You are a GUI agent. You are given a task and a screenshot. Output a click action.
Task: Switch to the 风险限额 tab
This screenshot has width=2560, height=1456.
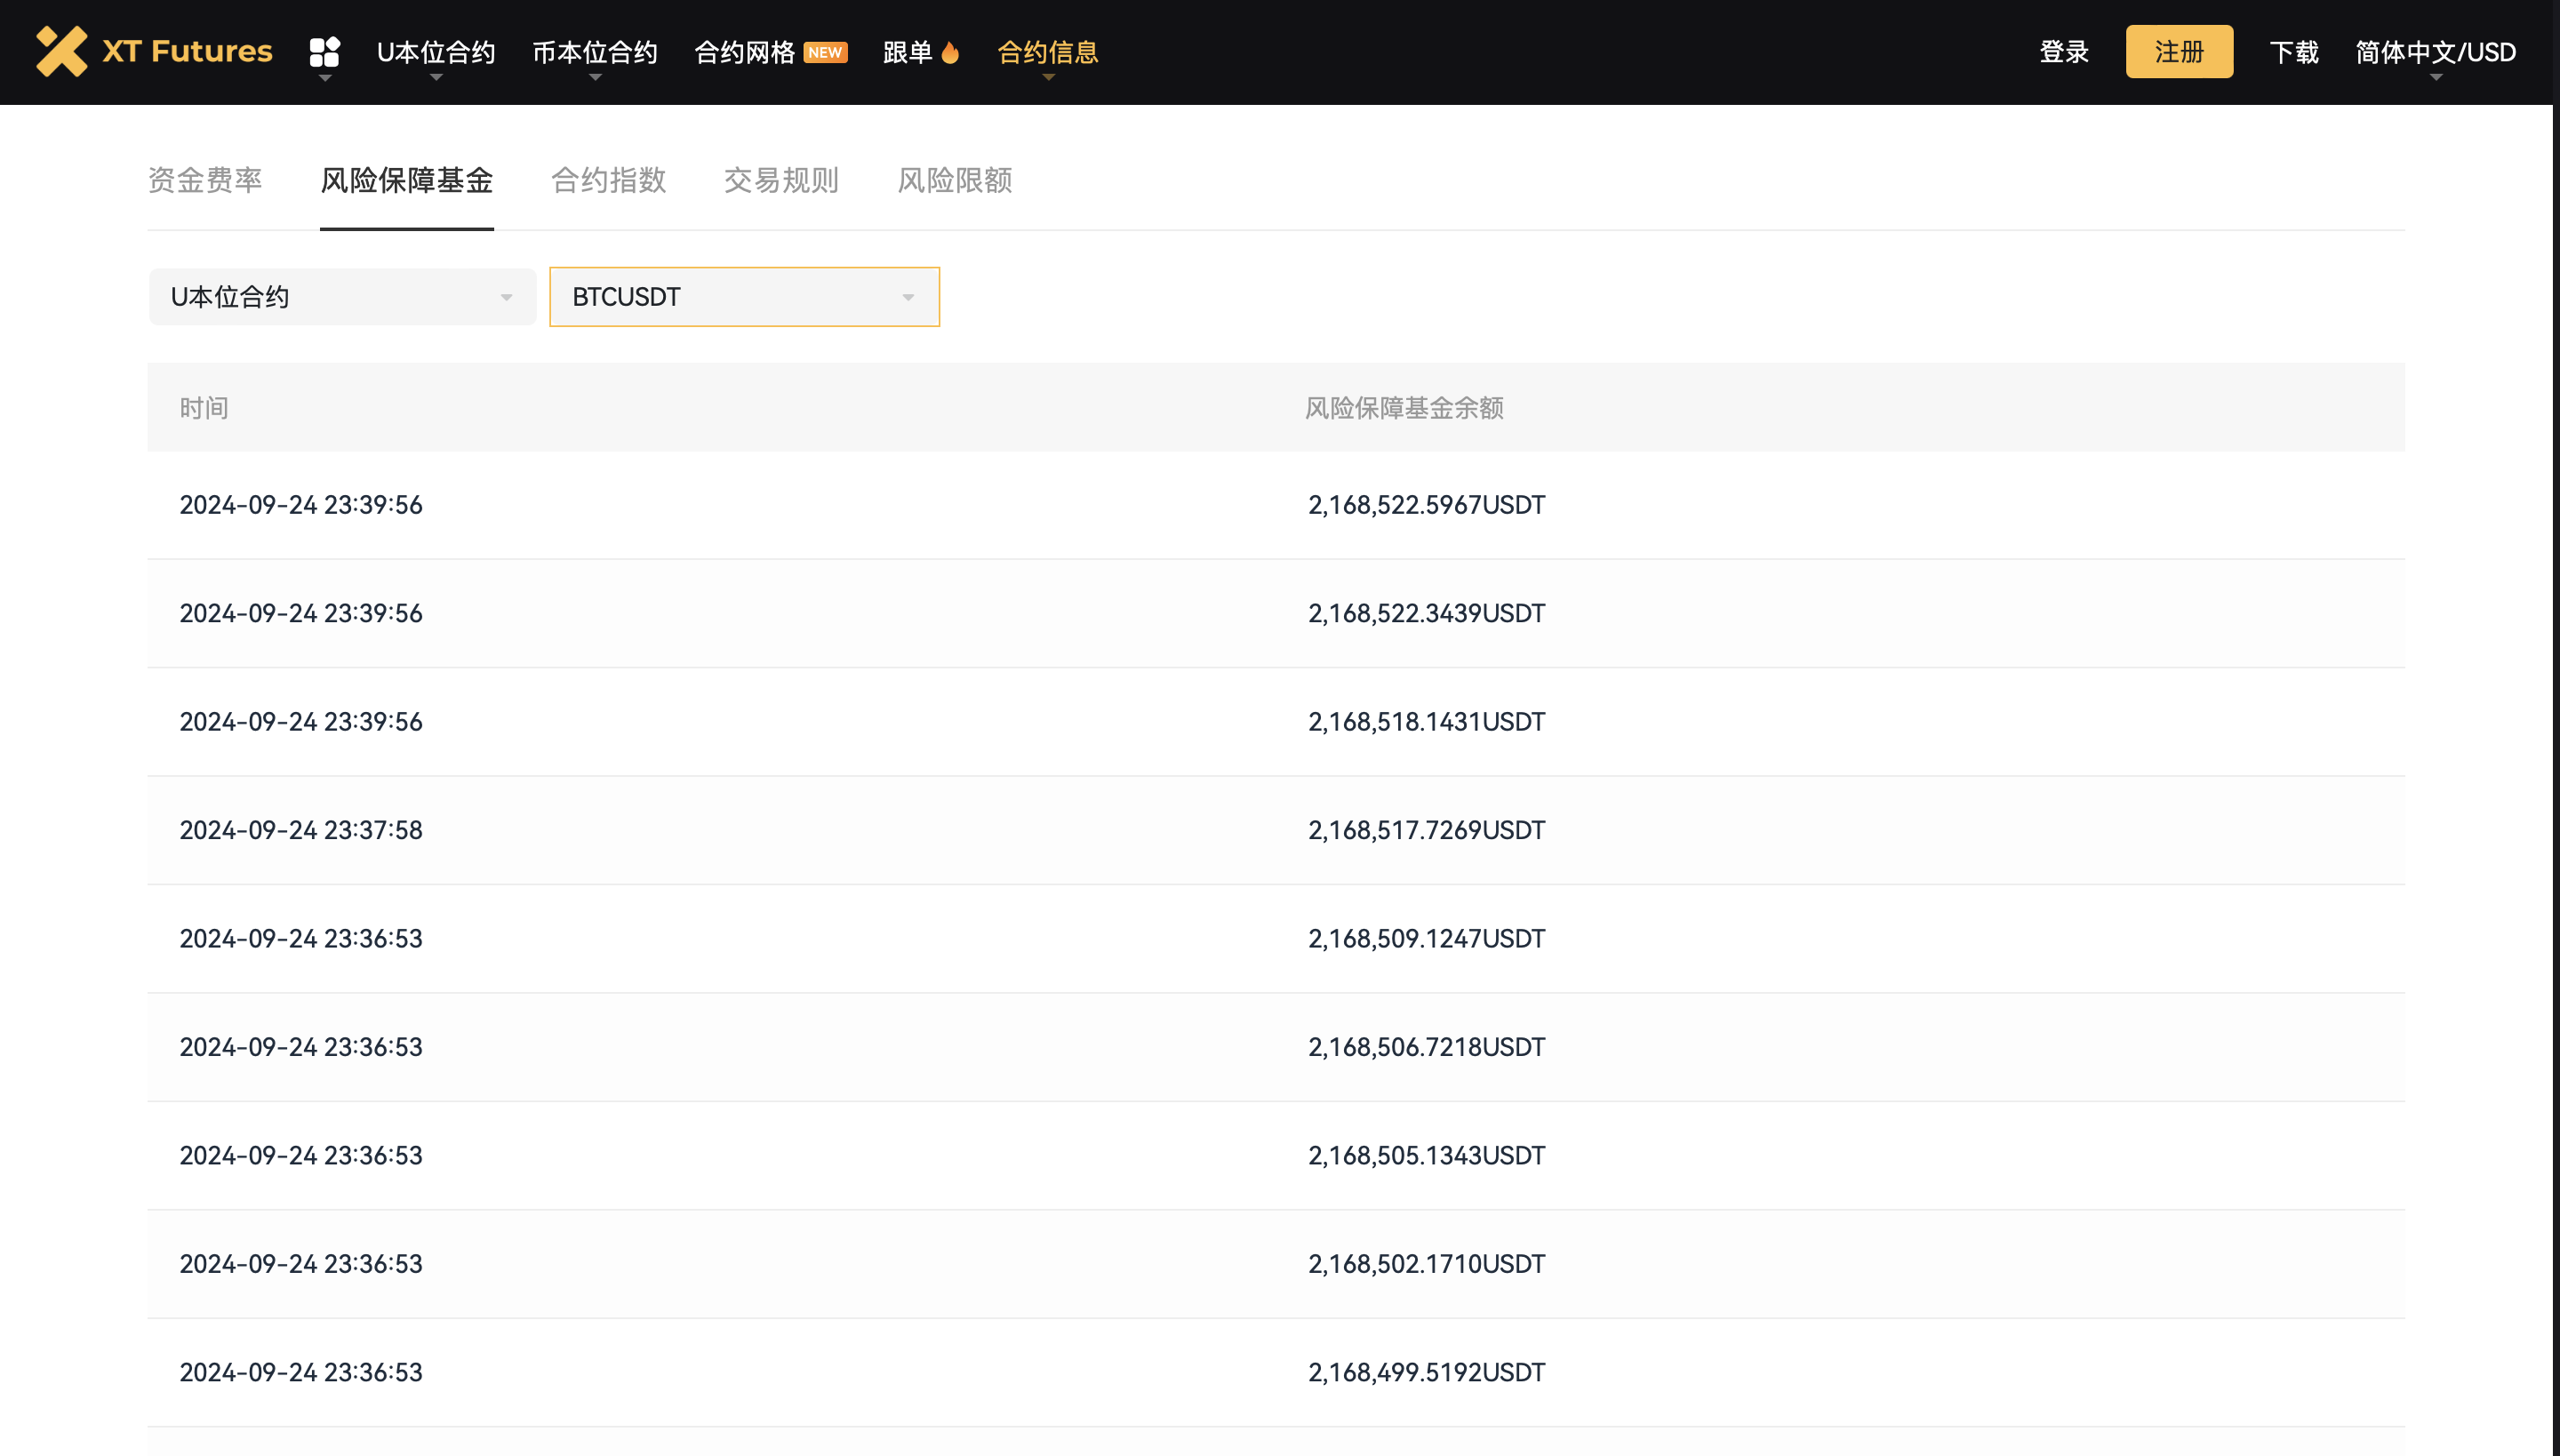[x=954, y=180]
